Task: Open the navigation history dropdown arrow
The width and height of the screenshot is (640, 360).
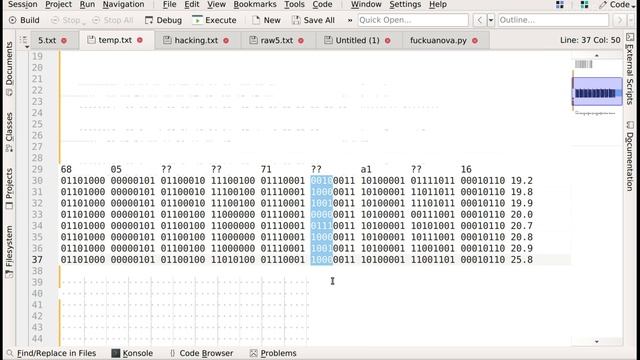Action: (x=491, y=20)
